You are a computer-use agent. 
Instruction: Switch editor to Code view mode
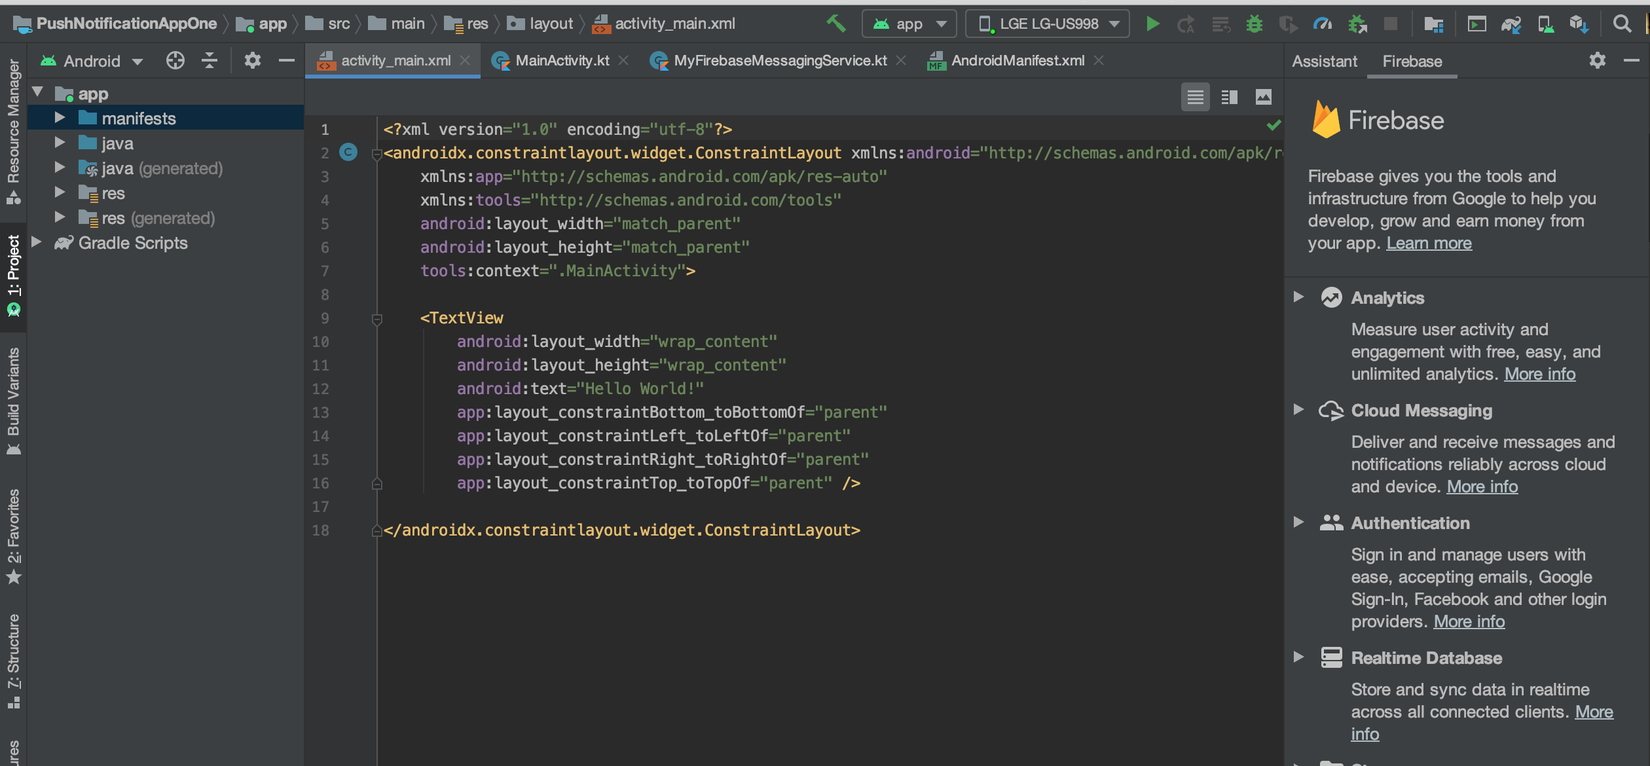(1195, 97)
